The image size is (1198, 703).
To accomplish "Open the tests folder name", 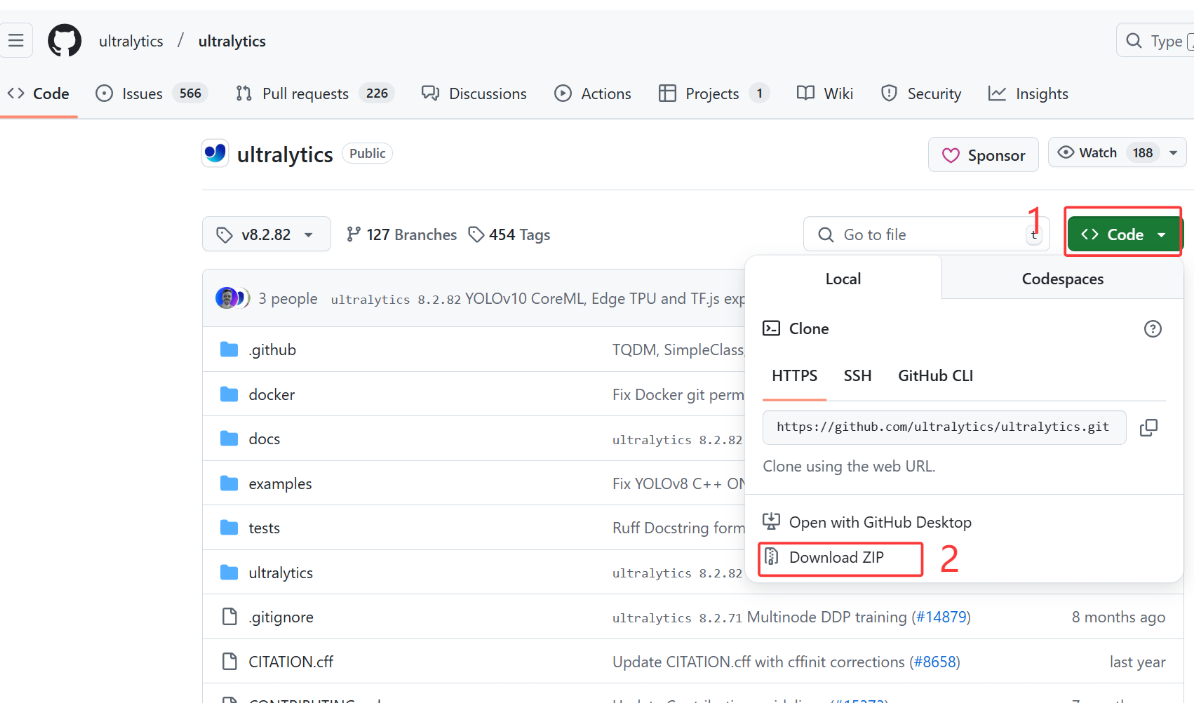I will pos(264,528).
